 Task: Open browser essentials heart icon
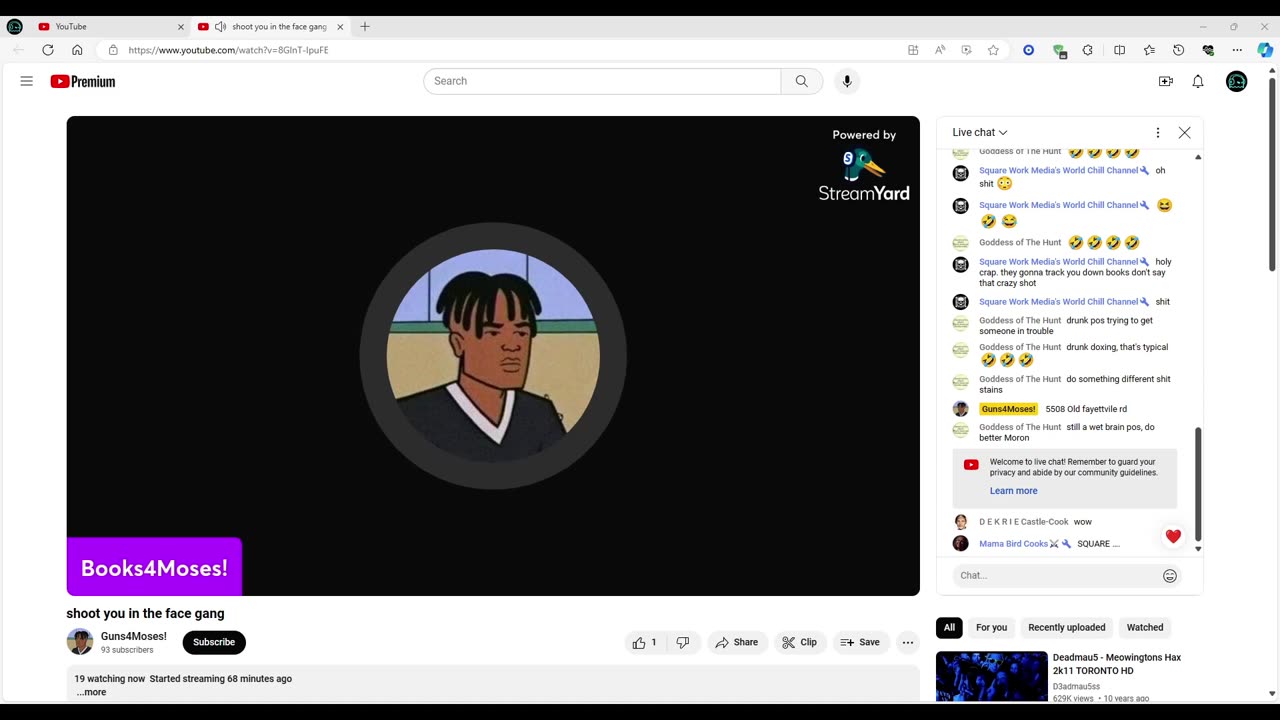(1208, 50)
